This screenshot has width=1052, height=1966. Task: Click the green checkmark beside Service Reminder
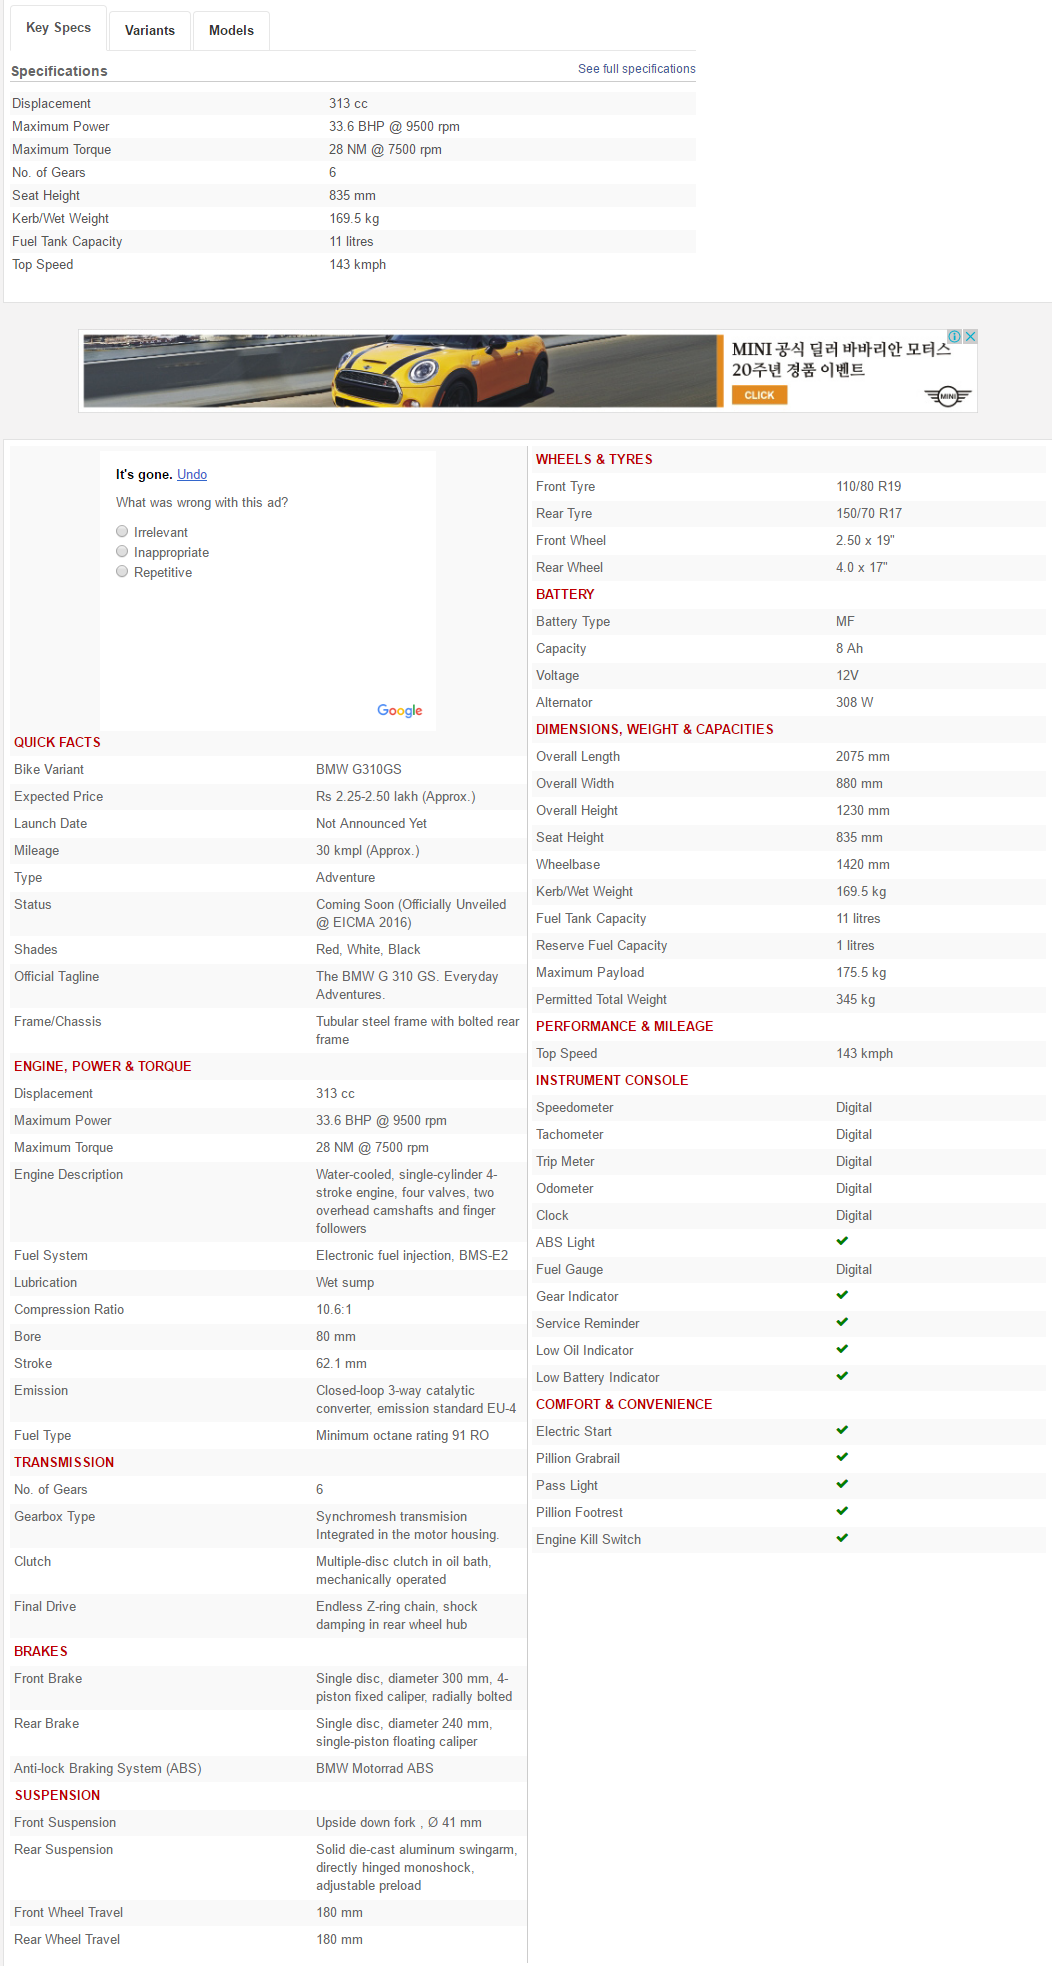(x=842, y=1322)
